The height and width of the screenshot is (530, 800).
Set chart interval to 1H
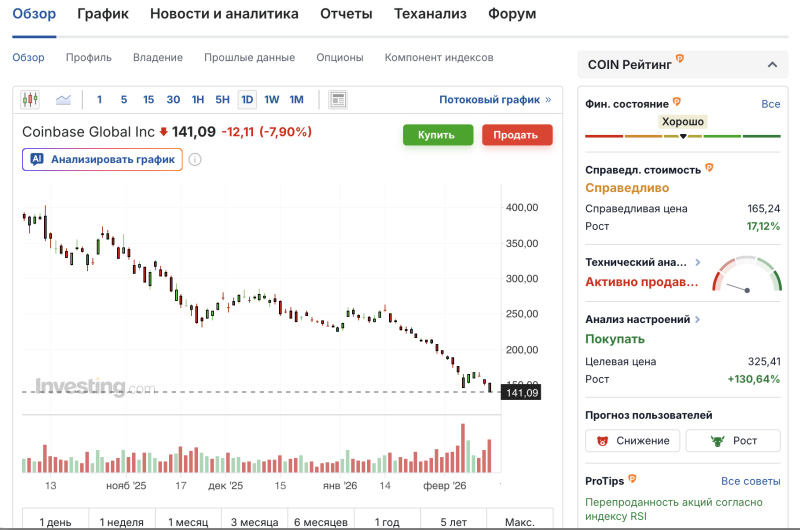pyautogui.click(x=198, y=99)
